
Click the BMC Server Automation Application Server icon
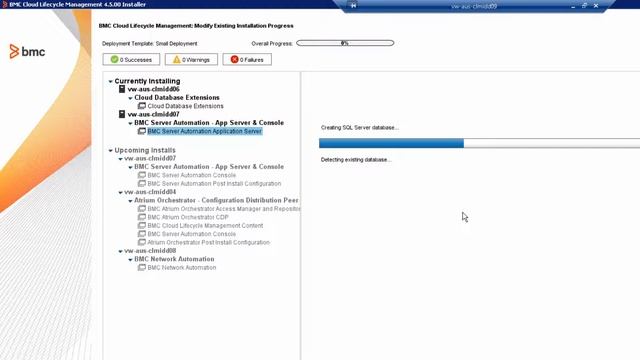[142, 131]
